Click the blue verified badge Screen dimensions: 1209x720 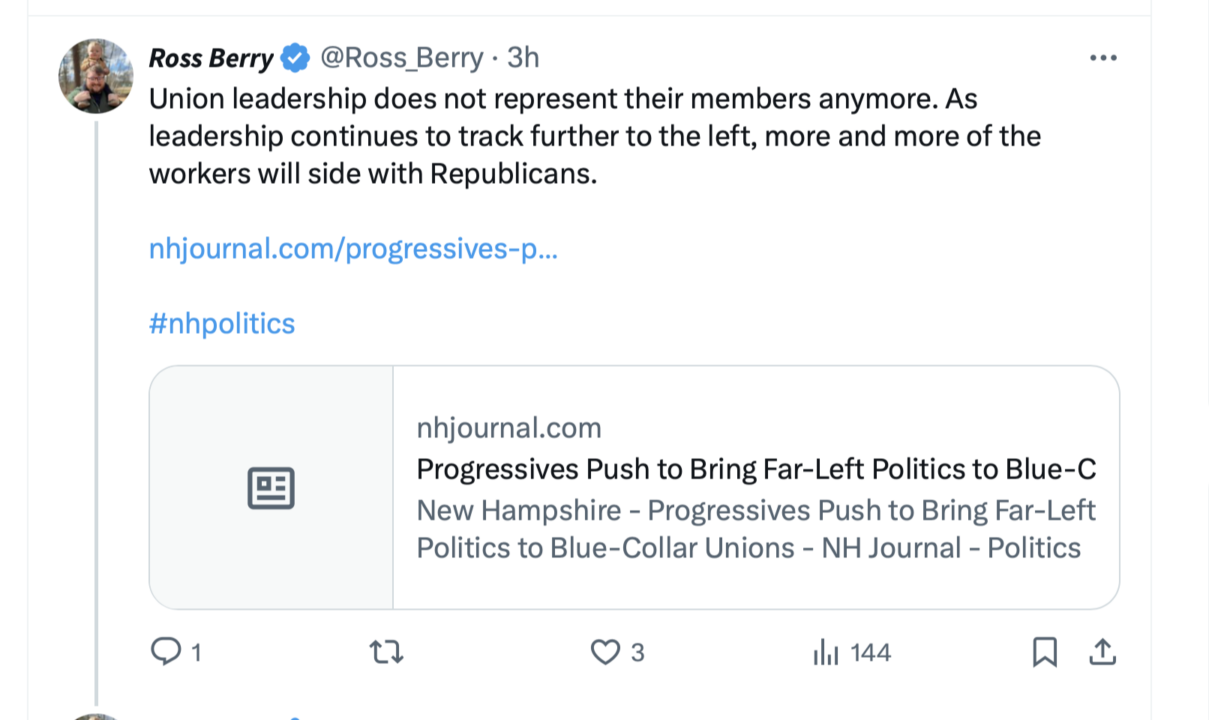coord(295,59)
